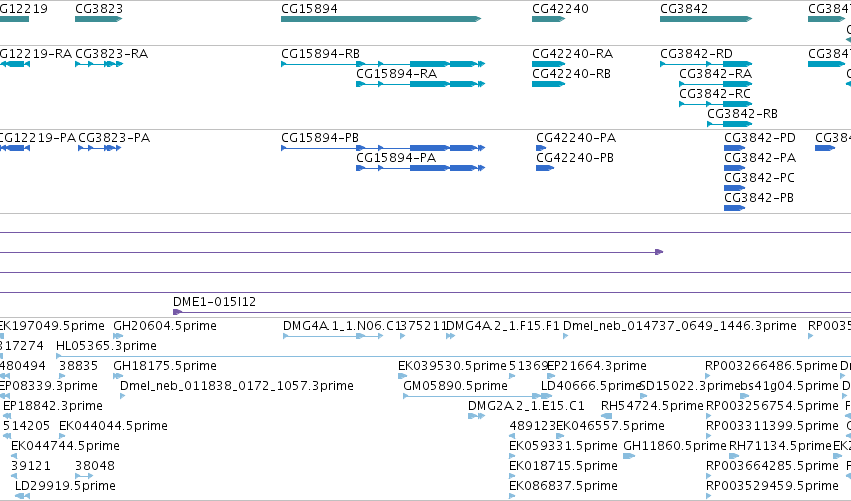The height and width of the screenshot is (501, 851).
Task: Open EST GH11860.5prime
Action: (675, 446)
